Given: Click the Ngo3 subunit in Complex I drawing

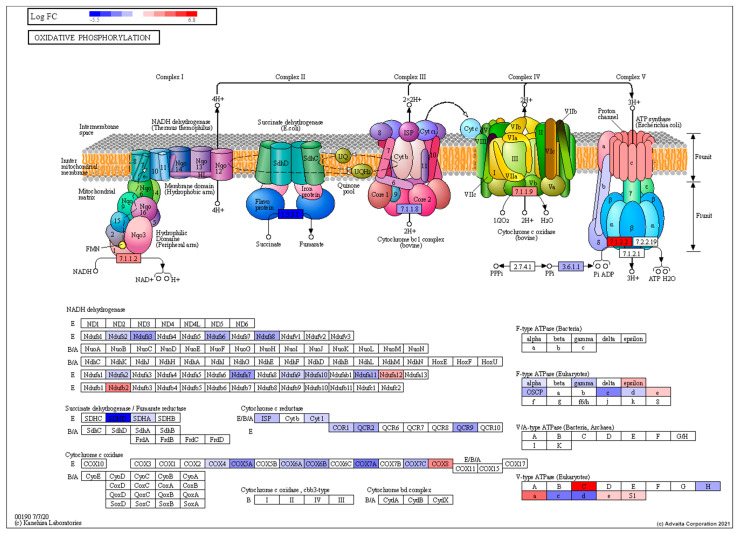Looking at the screenshot, I should point(138,235).
